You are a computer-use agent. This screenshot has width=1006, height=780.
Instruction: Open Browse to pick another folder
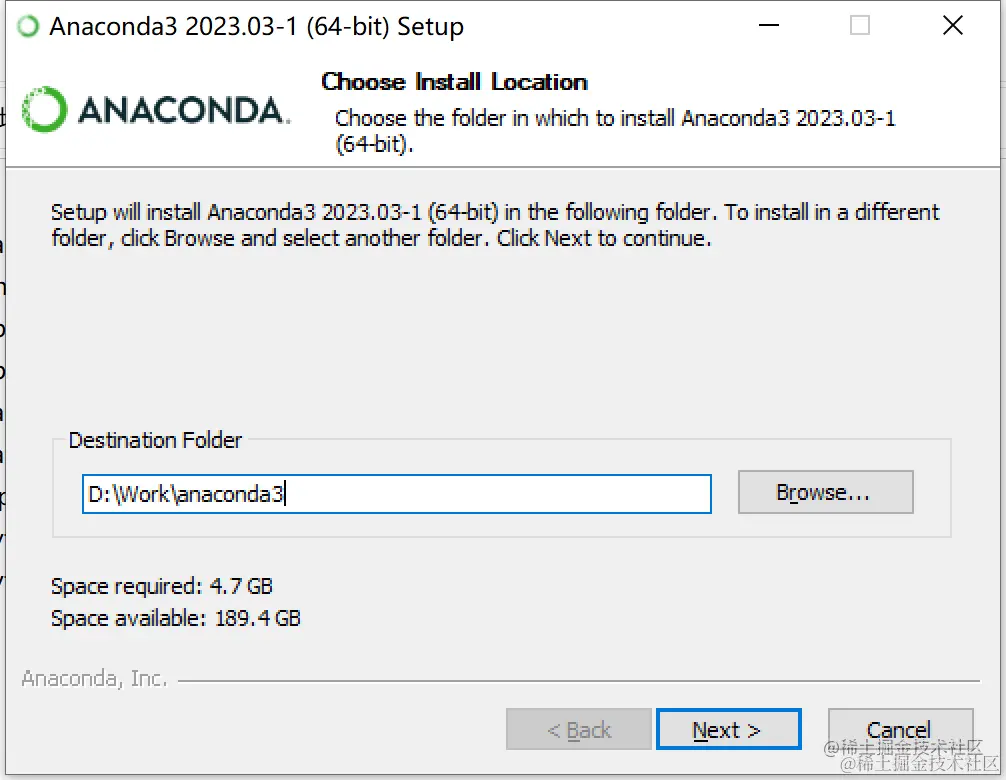tap(825, 492)
